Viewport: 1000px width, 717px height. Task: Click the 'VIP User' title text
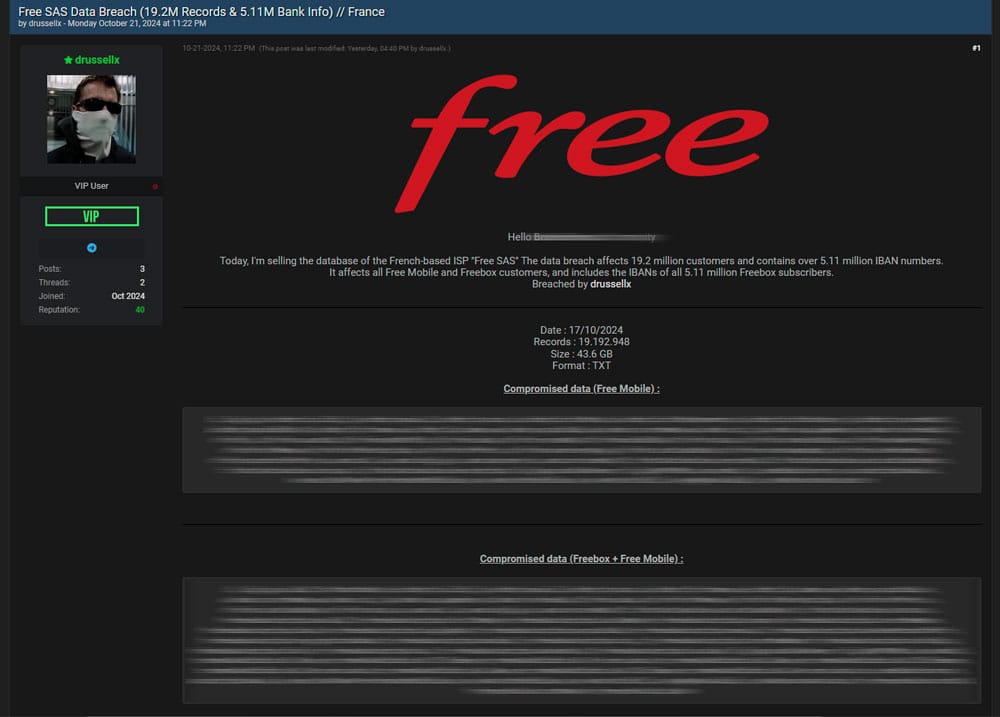(91, 186)
